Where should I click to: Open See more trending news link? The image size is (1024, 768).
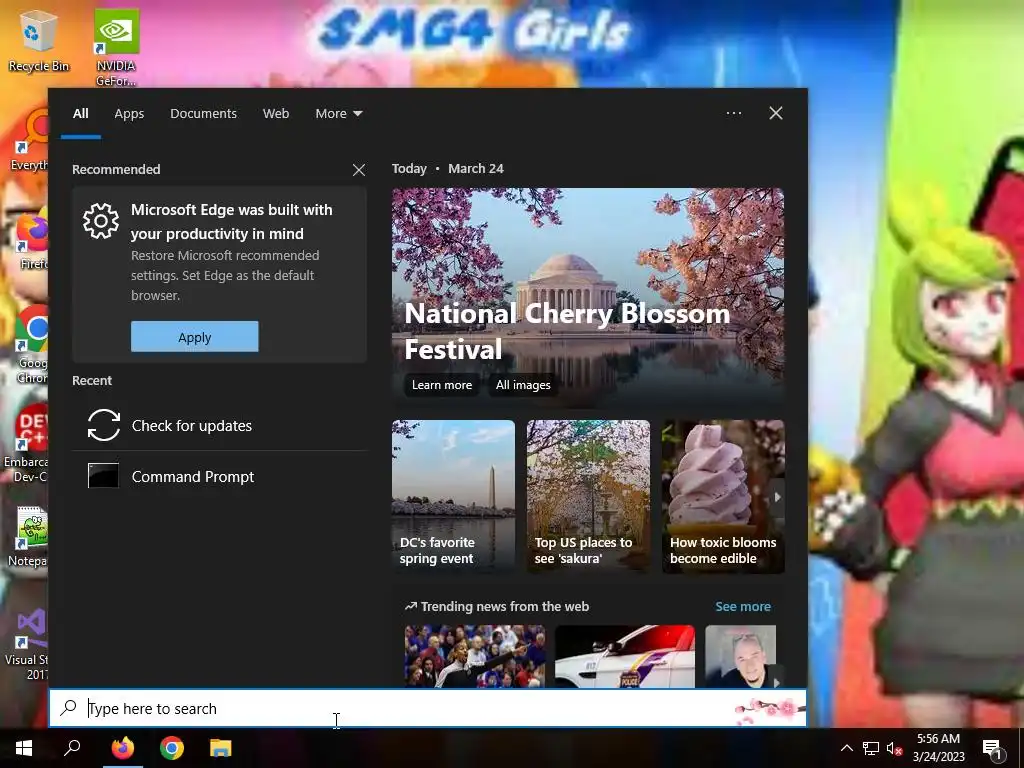[743, 606]
